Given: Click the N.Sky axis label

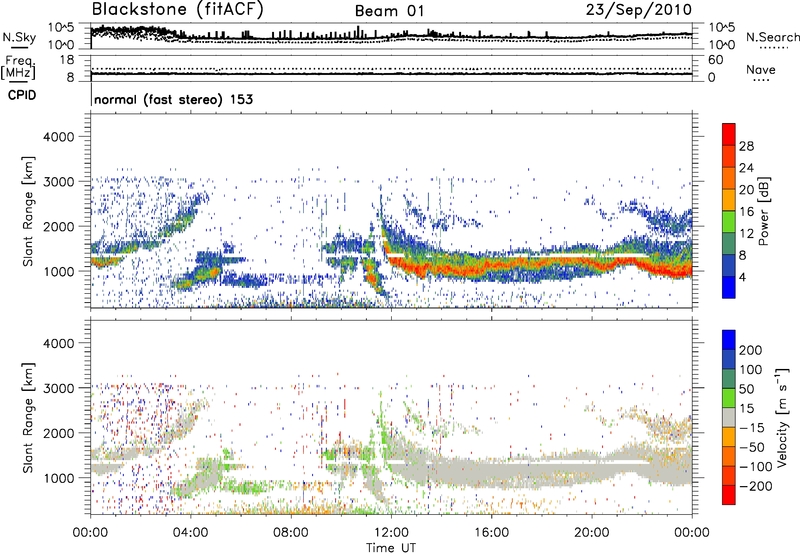Looking at the screenshot, I should tap(19, 37).
